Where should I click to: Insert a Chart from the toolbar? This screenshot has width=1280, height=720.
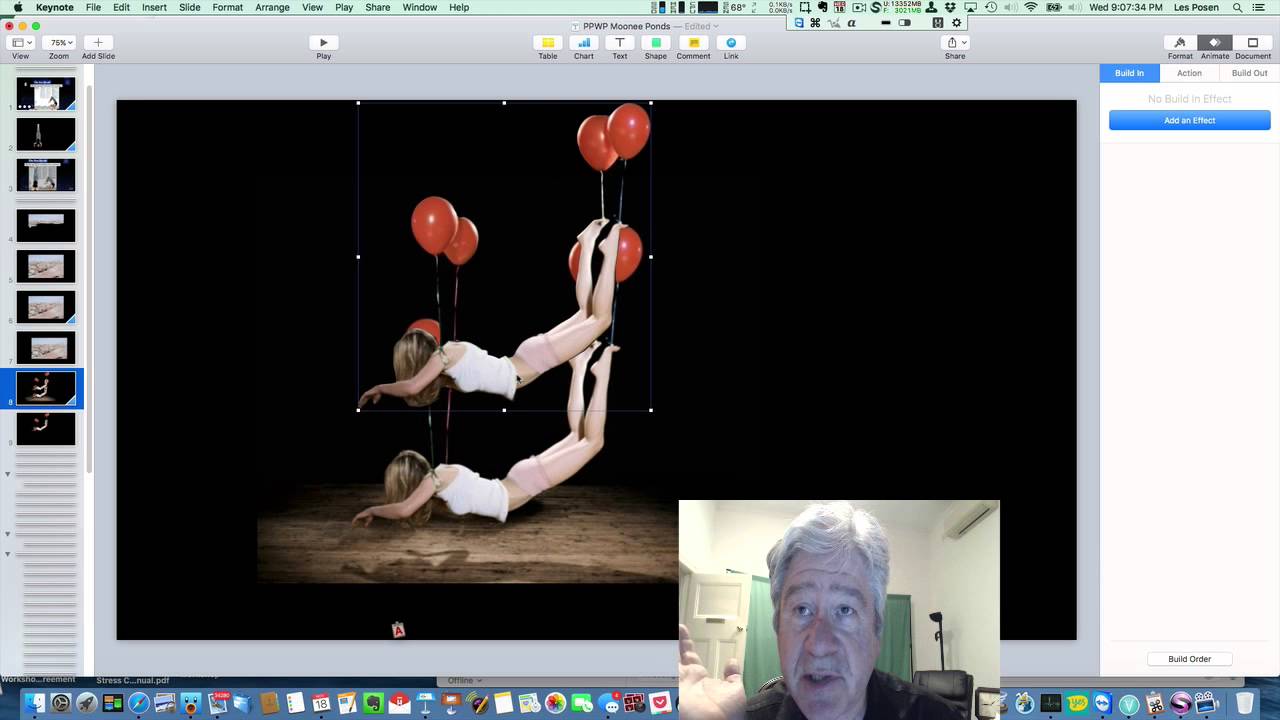(x=584, y=43)
